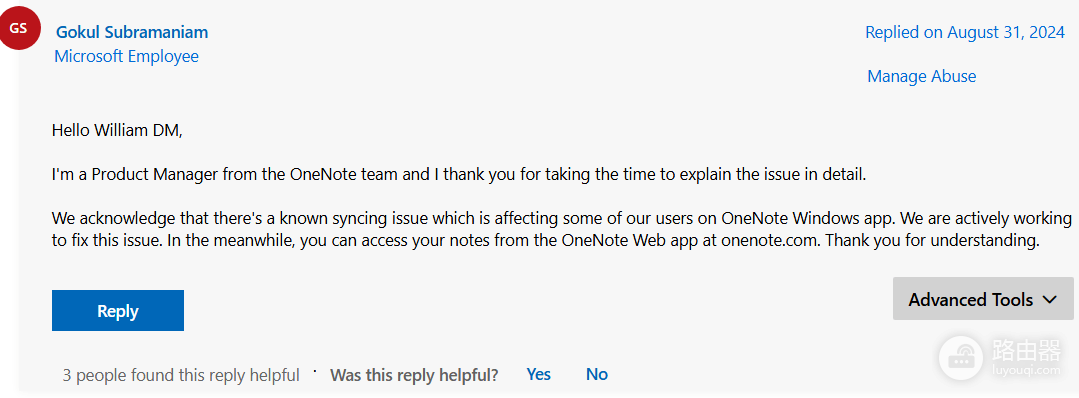Click the luyouqi.com watermark text

pos(1026,370)
